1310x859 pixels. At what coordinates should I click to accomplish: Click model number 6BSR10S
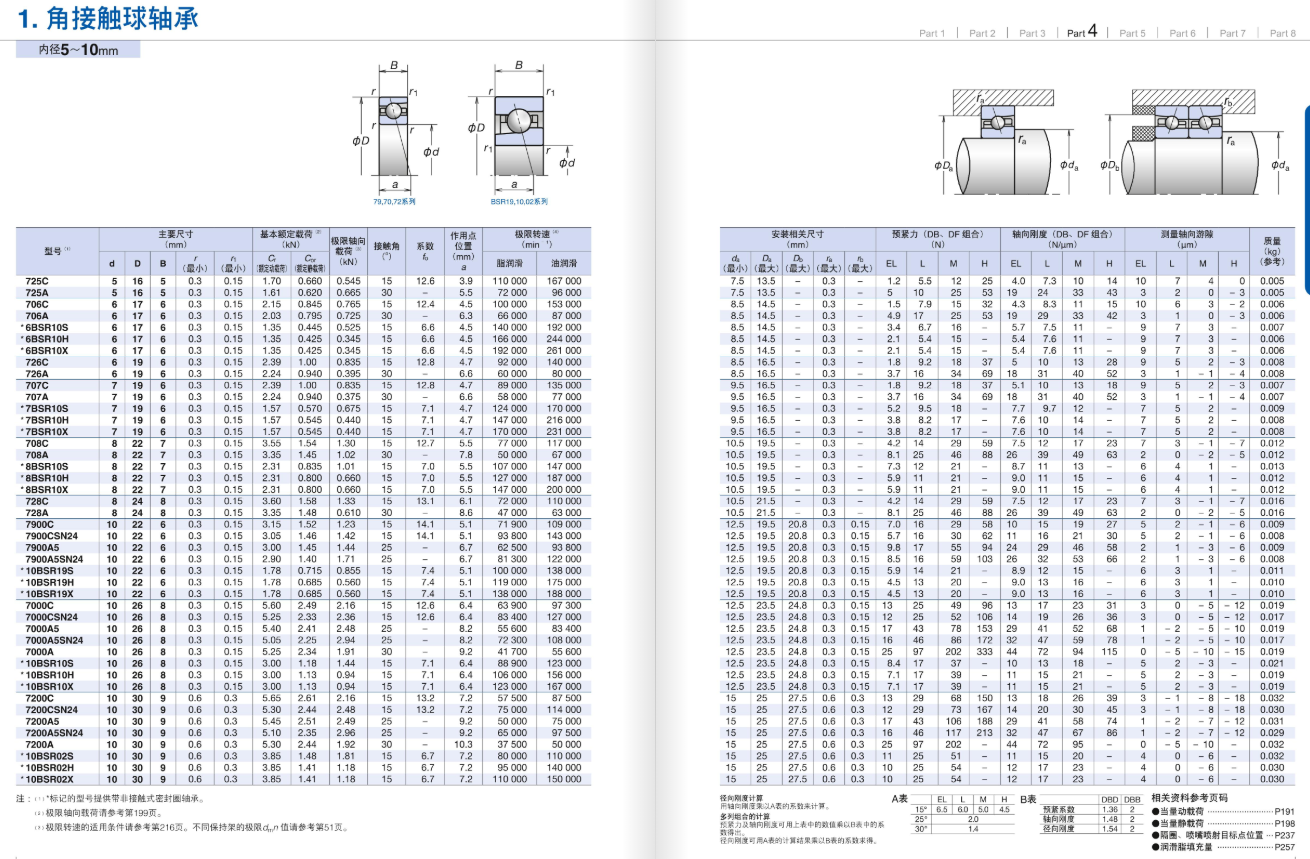point(45,327)
